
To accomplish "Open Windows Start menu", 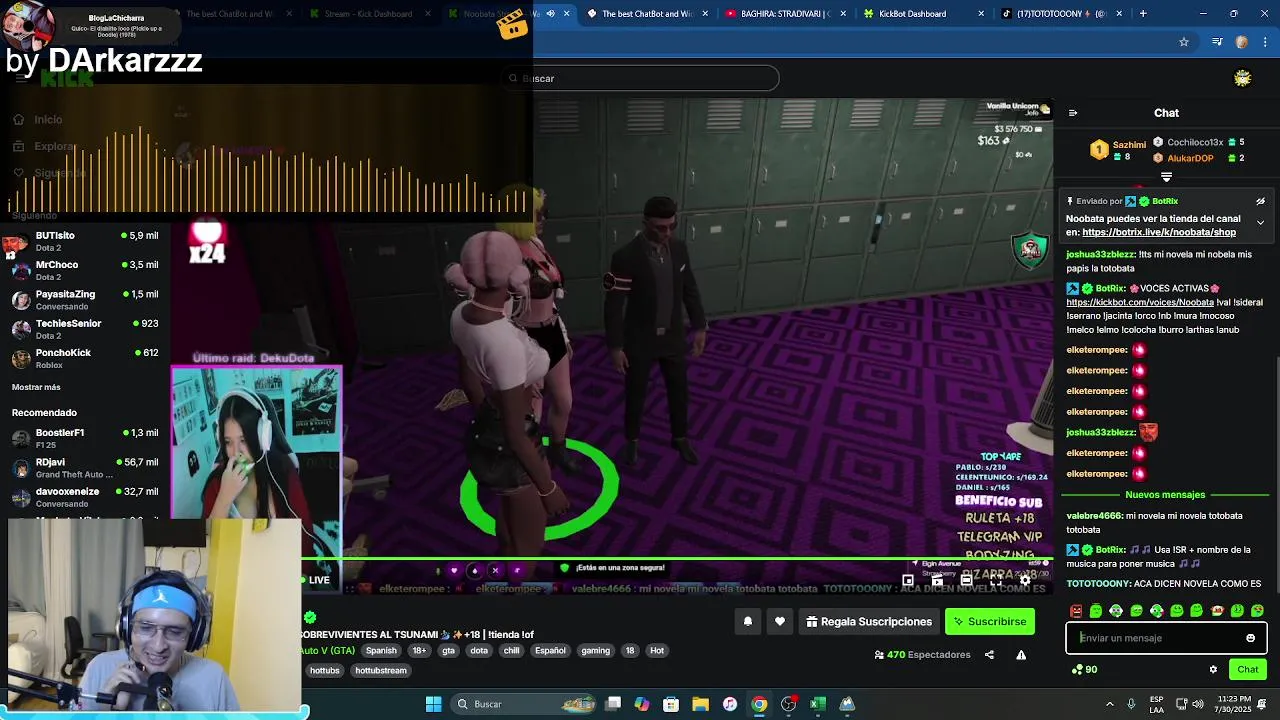I will [x=433, y=704].
